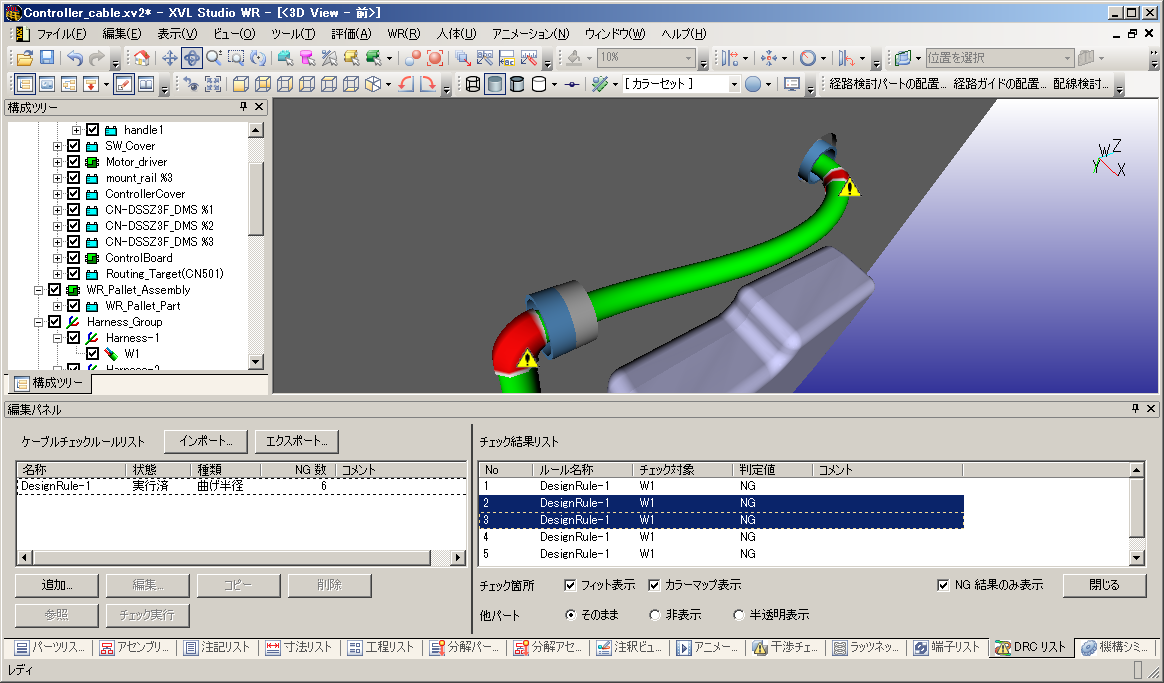Expand the SW_Cover tree node
Image resolution: width=1164 pixels, height=683 pixels.
(x=57, y=146)
